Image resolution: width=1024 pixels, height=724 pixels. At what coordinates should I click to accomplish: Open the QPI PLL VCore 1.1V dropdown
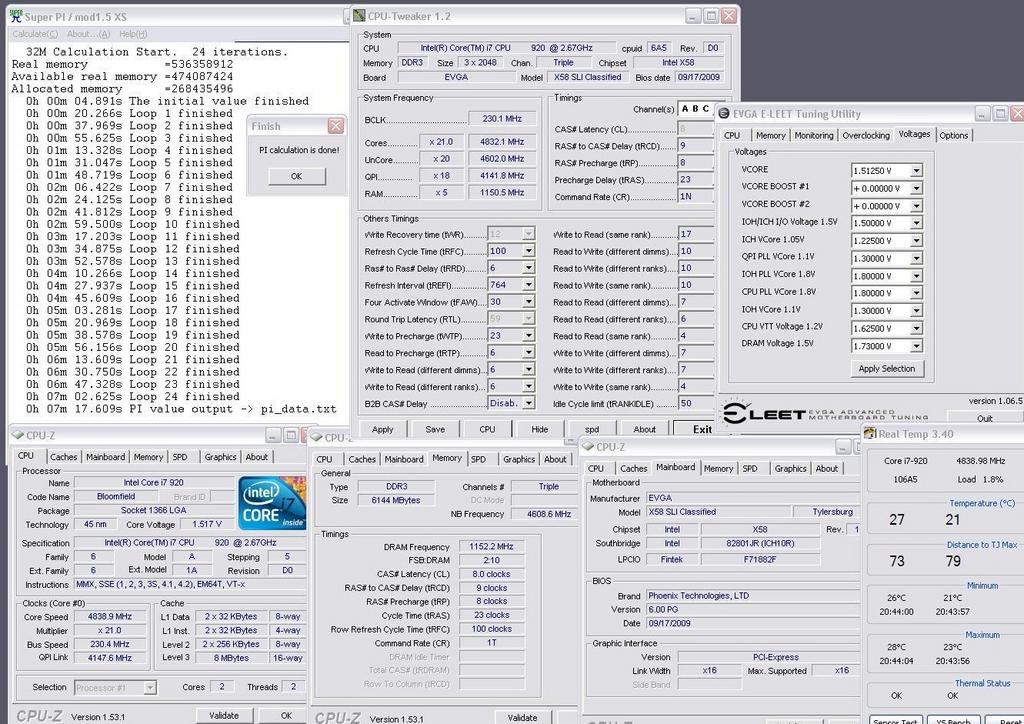pos(916,259)
